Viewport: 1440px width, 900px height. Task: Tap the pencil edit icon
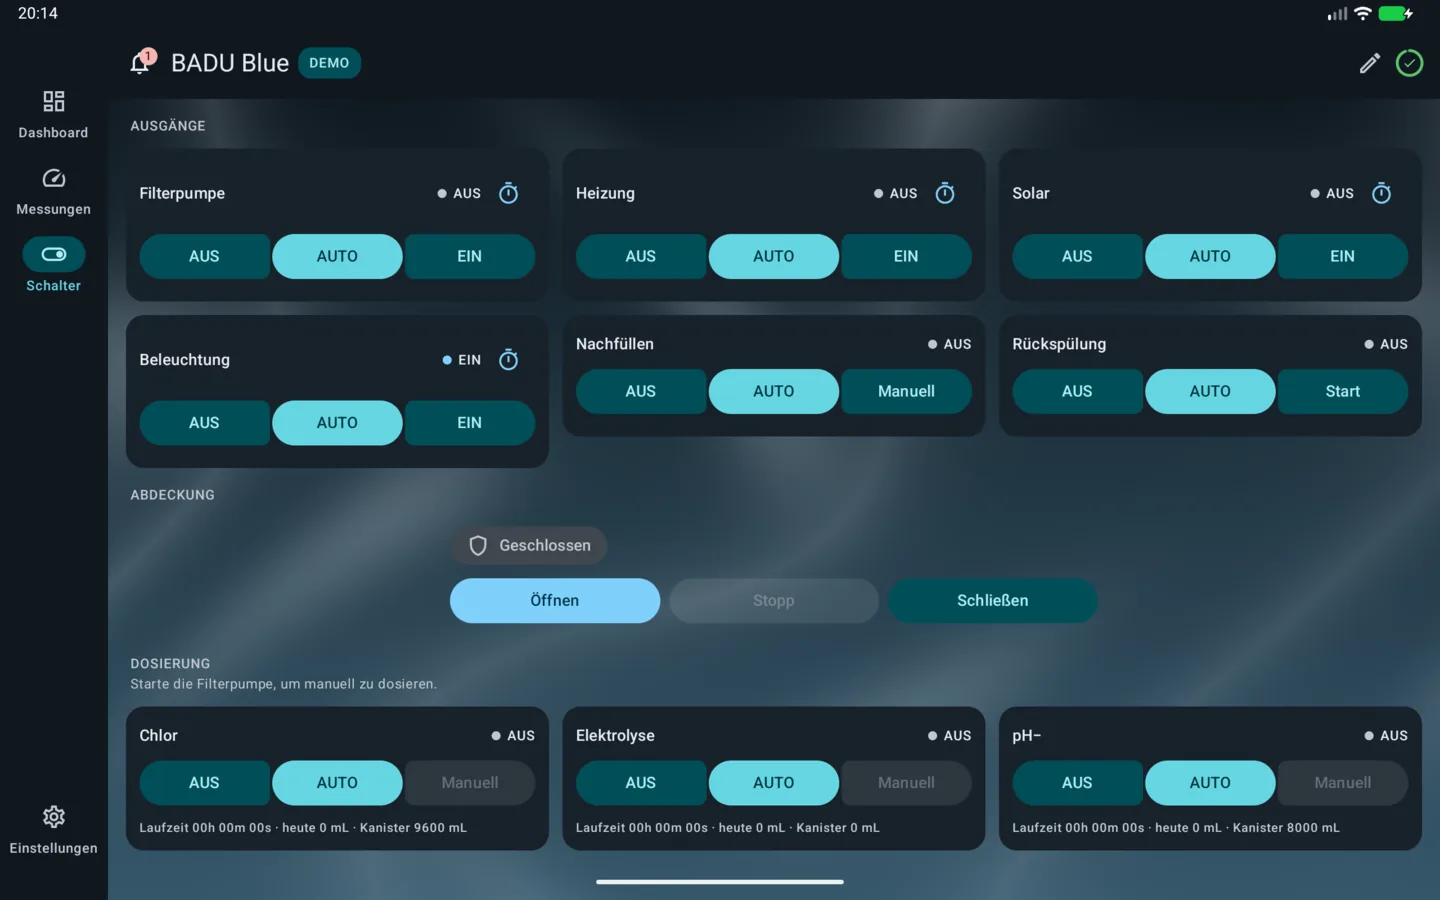[x=1369, y=63]
